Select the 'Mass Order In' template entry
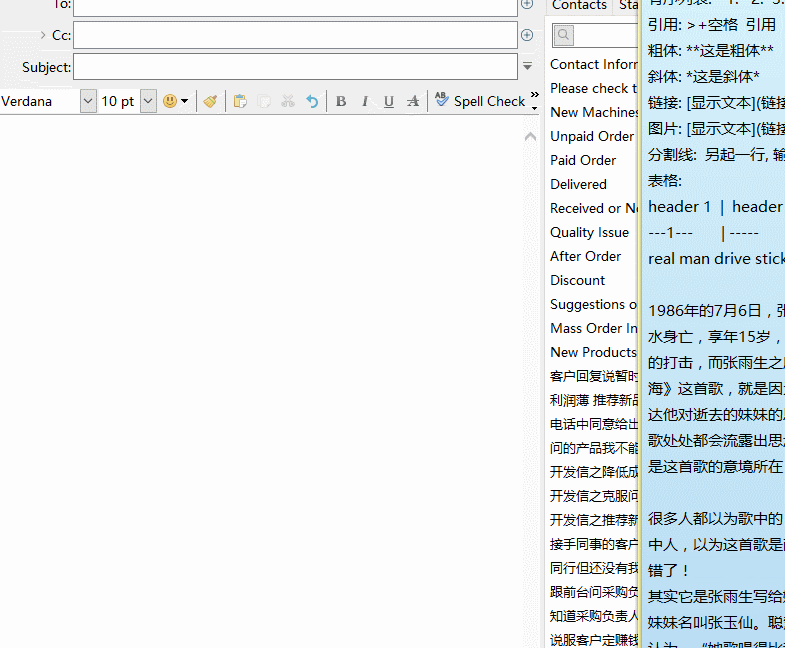 594,329
